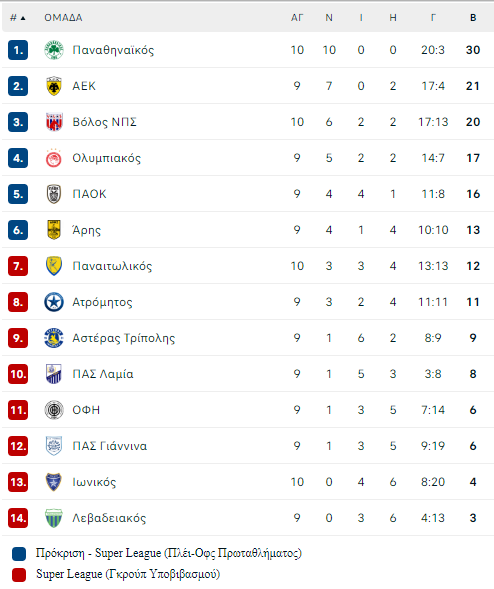Image resolution: width=494 pixels, height=589 pixels.
Task: Sort table by Β points column header
Action: coord(473,18)
